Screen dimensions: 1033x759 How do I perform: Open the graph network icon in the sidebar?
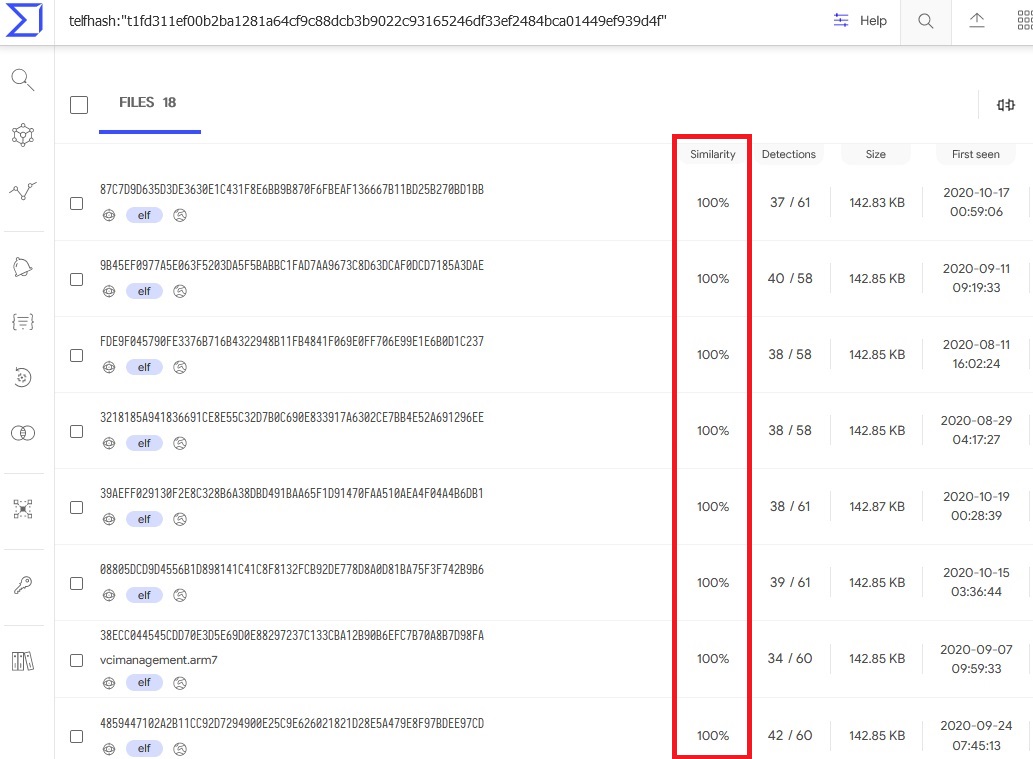(x=24, y=135)
